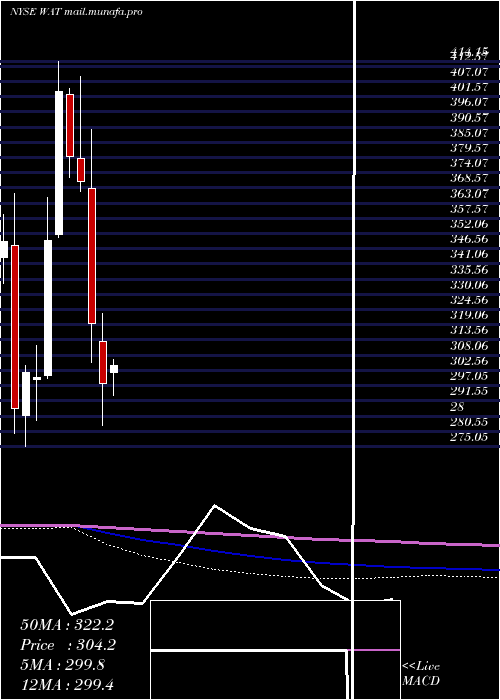Image resolution: width=500 pixels, height=700 pixels.
Task: Click the 330.06 price axis label
Action: click(469, 285)
